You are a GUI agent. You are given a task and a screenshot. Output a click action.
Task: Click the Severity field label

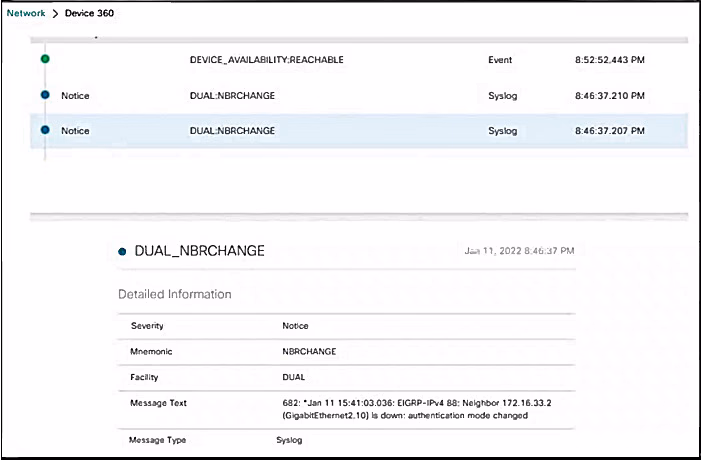point(147,326)
